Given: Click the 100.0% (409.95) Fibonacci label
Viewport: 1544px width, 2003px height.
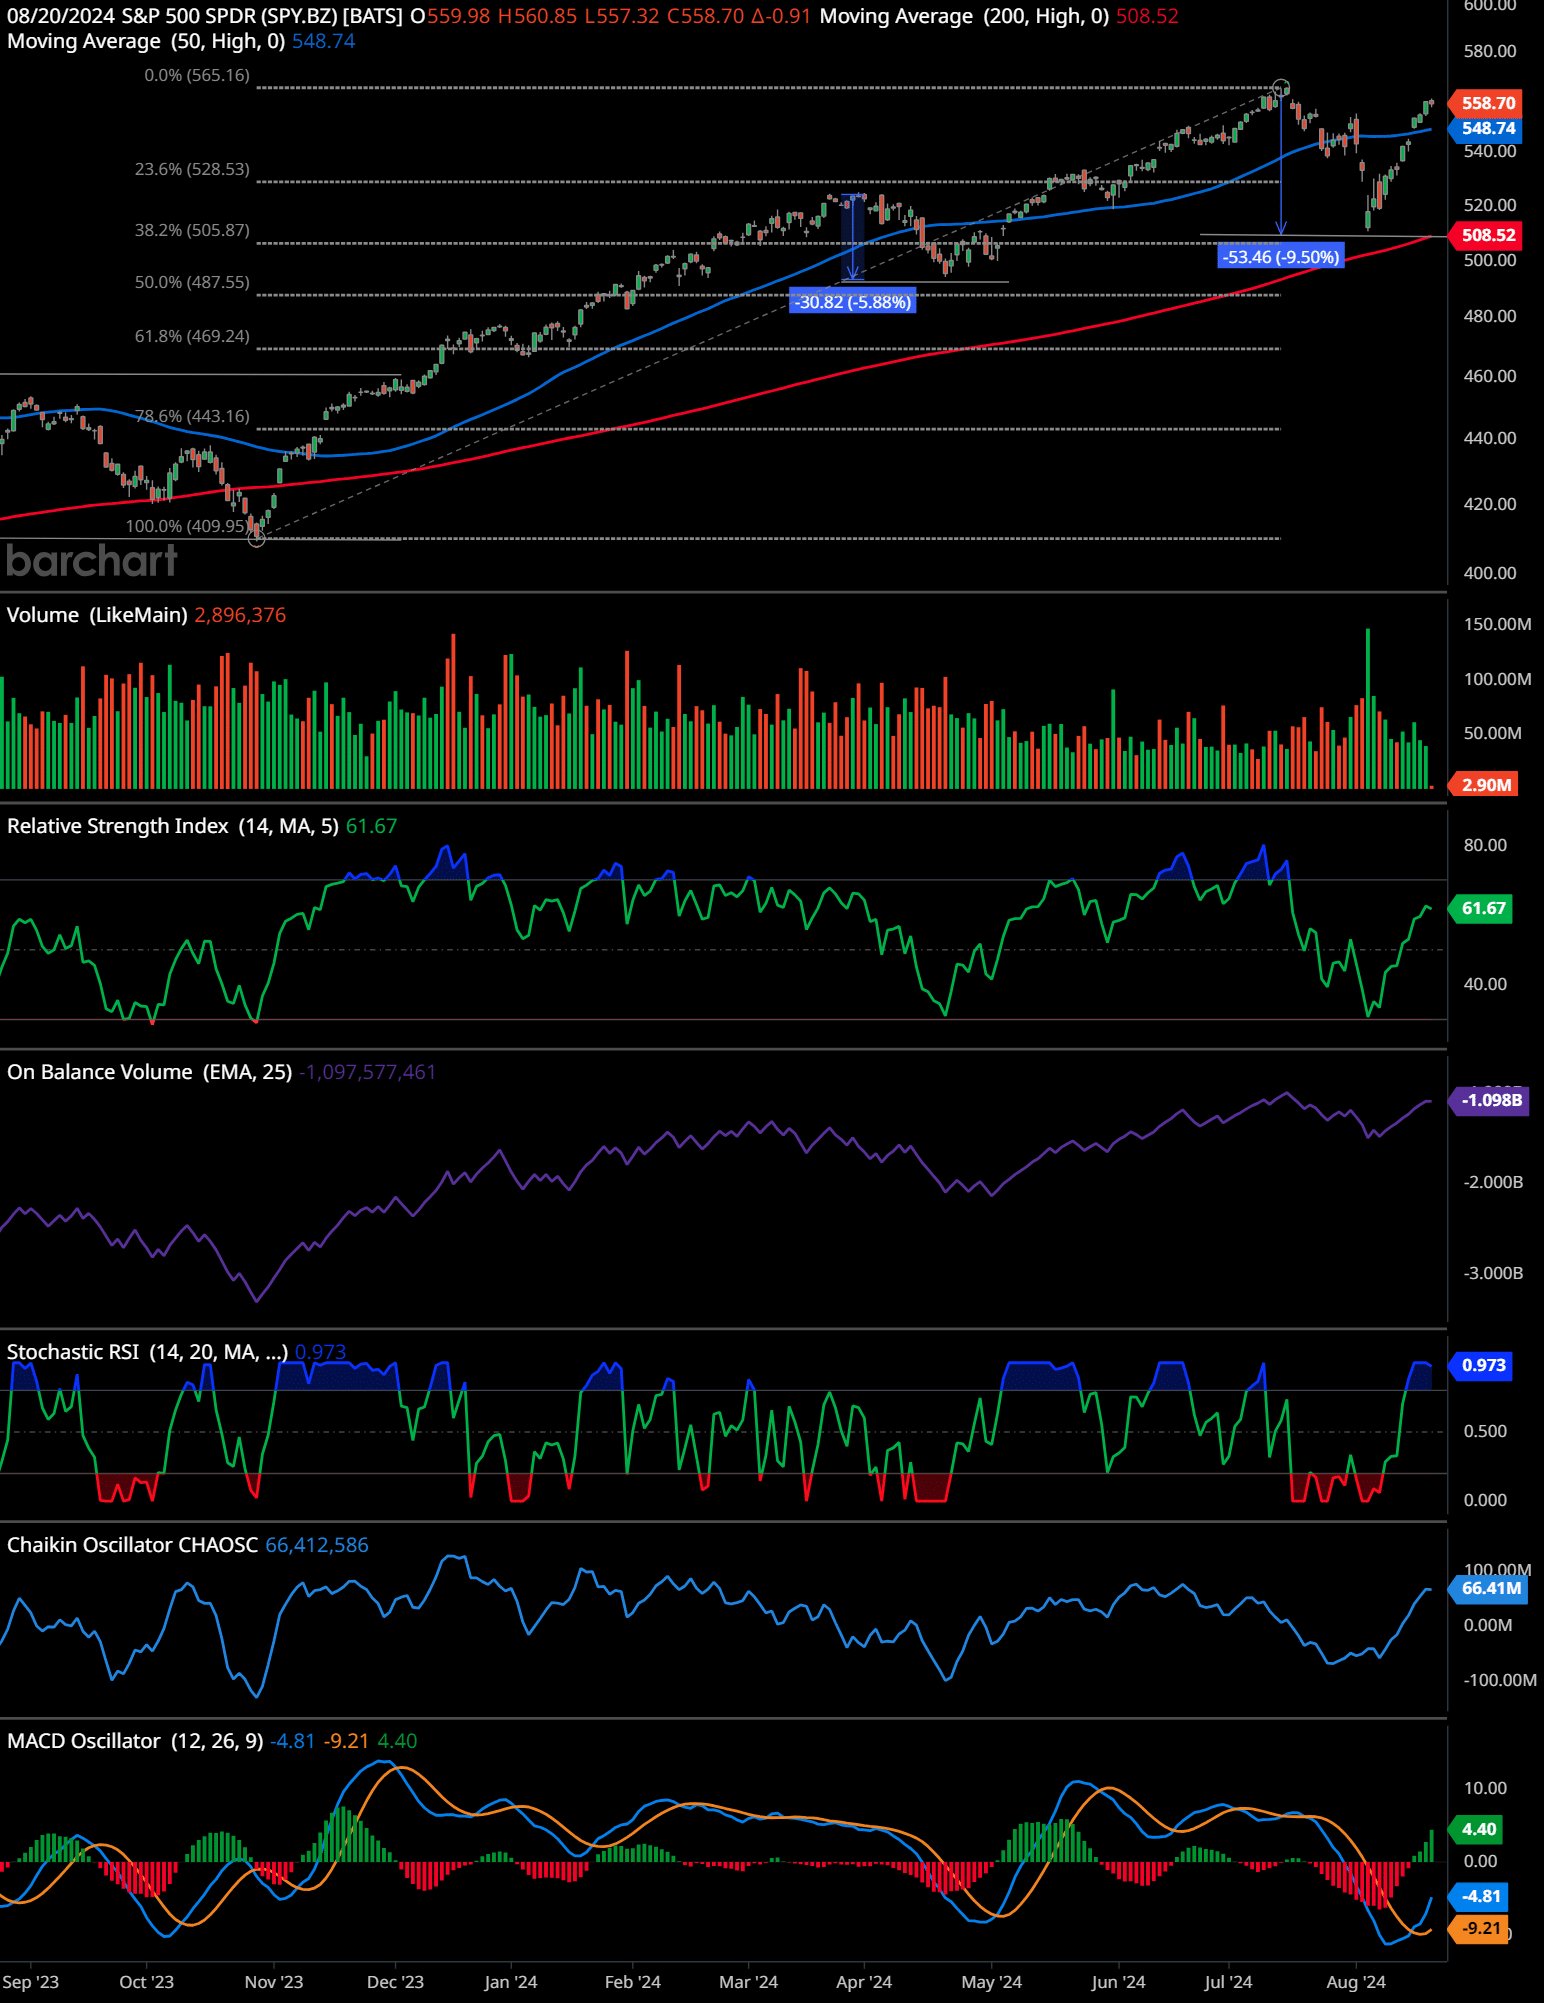Looking at the screenshot, I should click(x=187, y=526).
